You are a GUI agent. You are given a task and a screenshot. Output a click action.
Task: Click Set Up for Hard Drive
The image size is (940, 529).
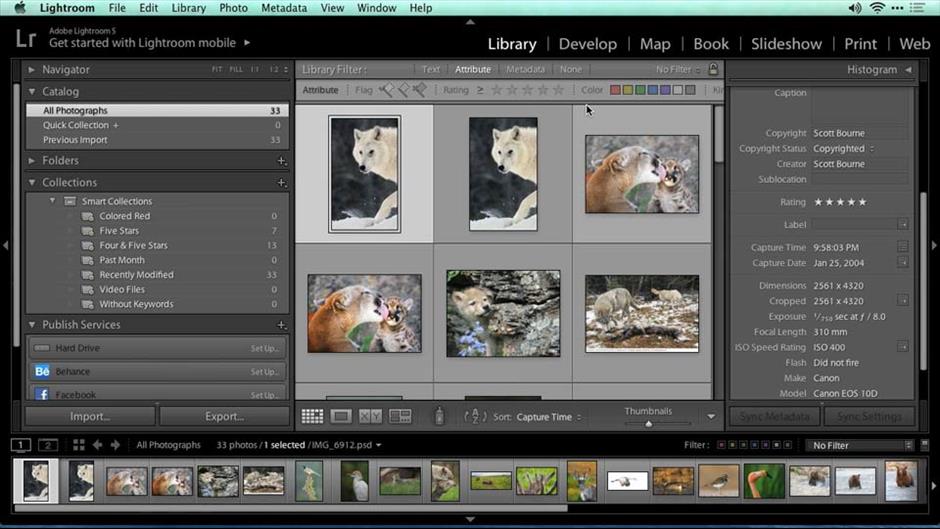click(264, 348)
